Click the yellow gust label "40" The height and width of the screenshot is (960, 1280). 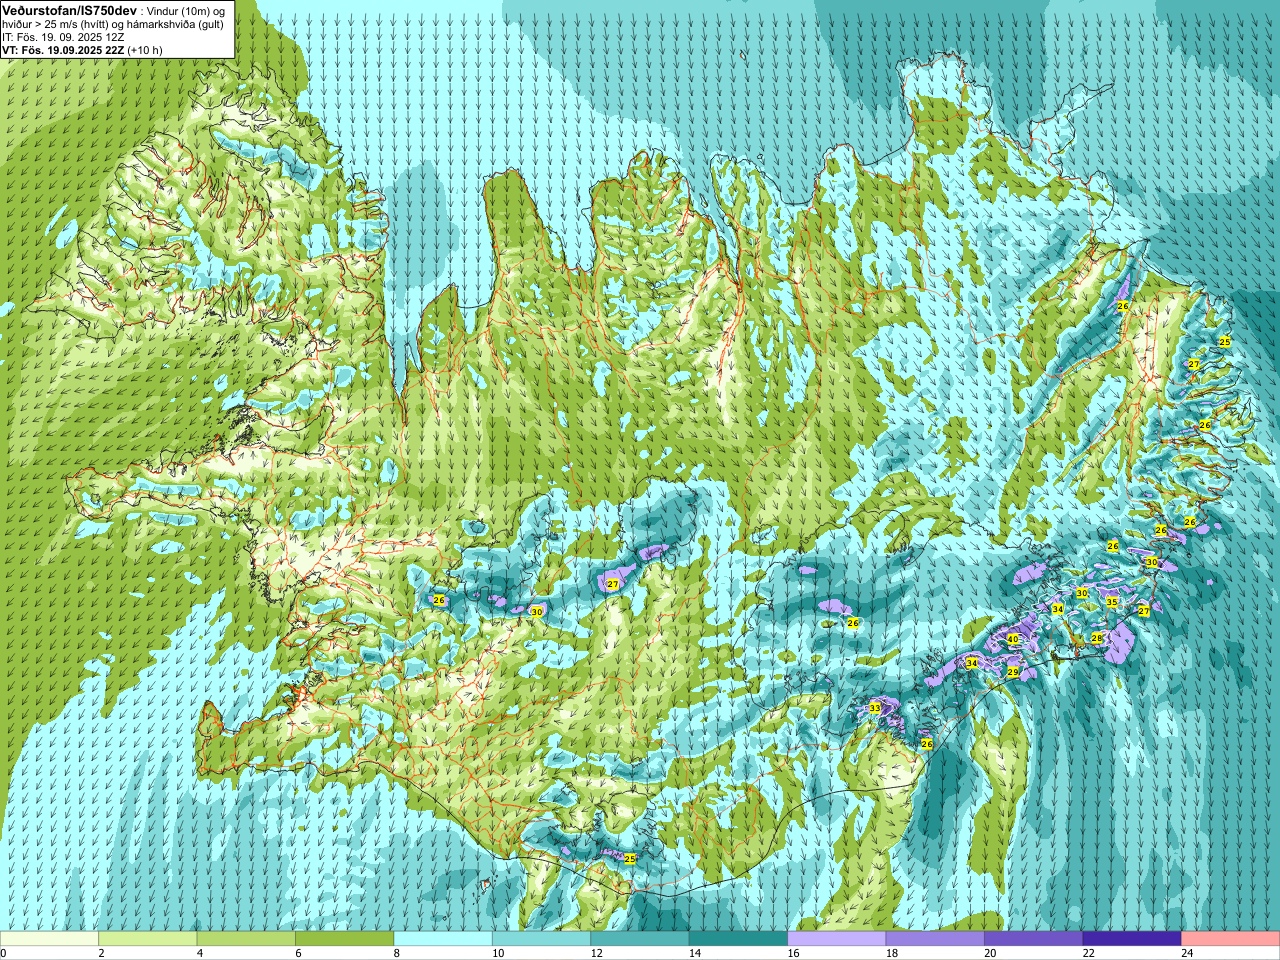(x=1012, y=639)
